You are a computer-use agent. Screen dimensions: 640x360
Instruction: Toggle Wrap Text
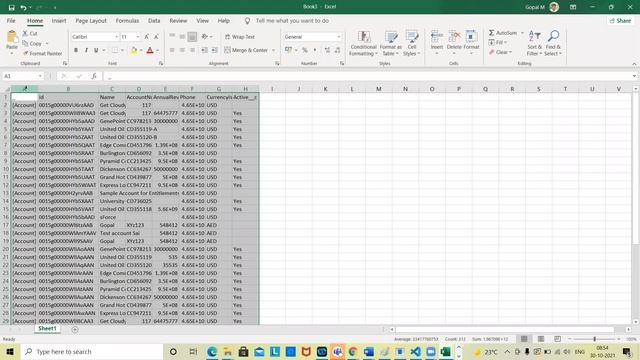click(240, 37)
